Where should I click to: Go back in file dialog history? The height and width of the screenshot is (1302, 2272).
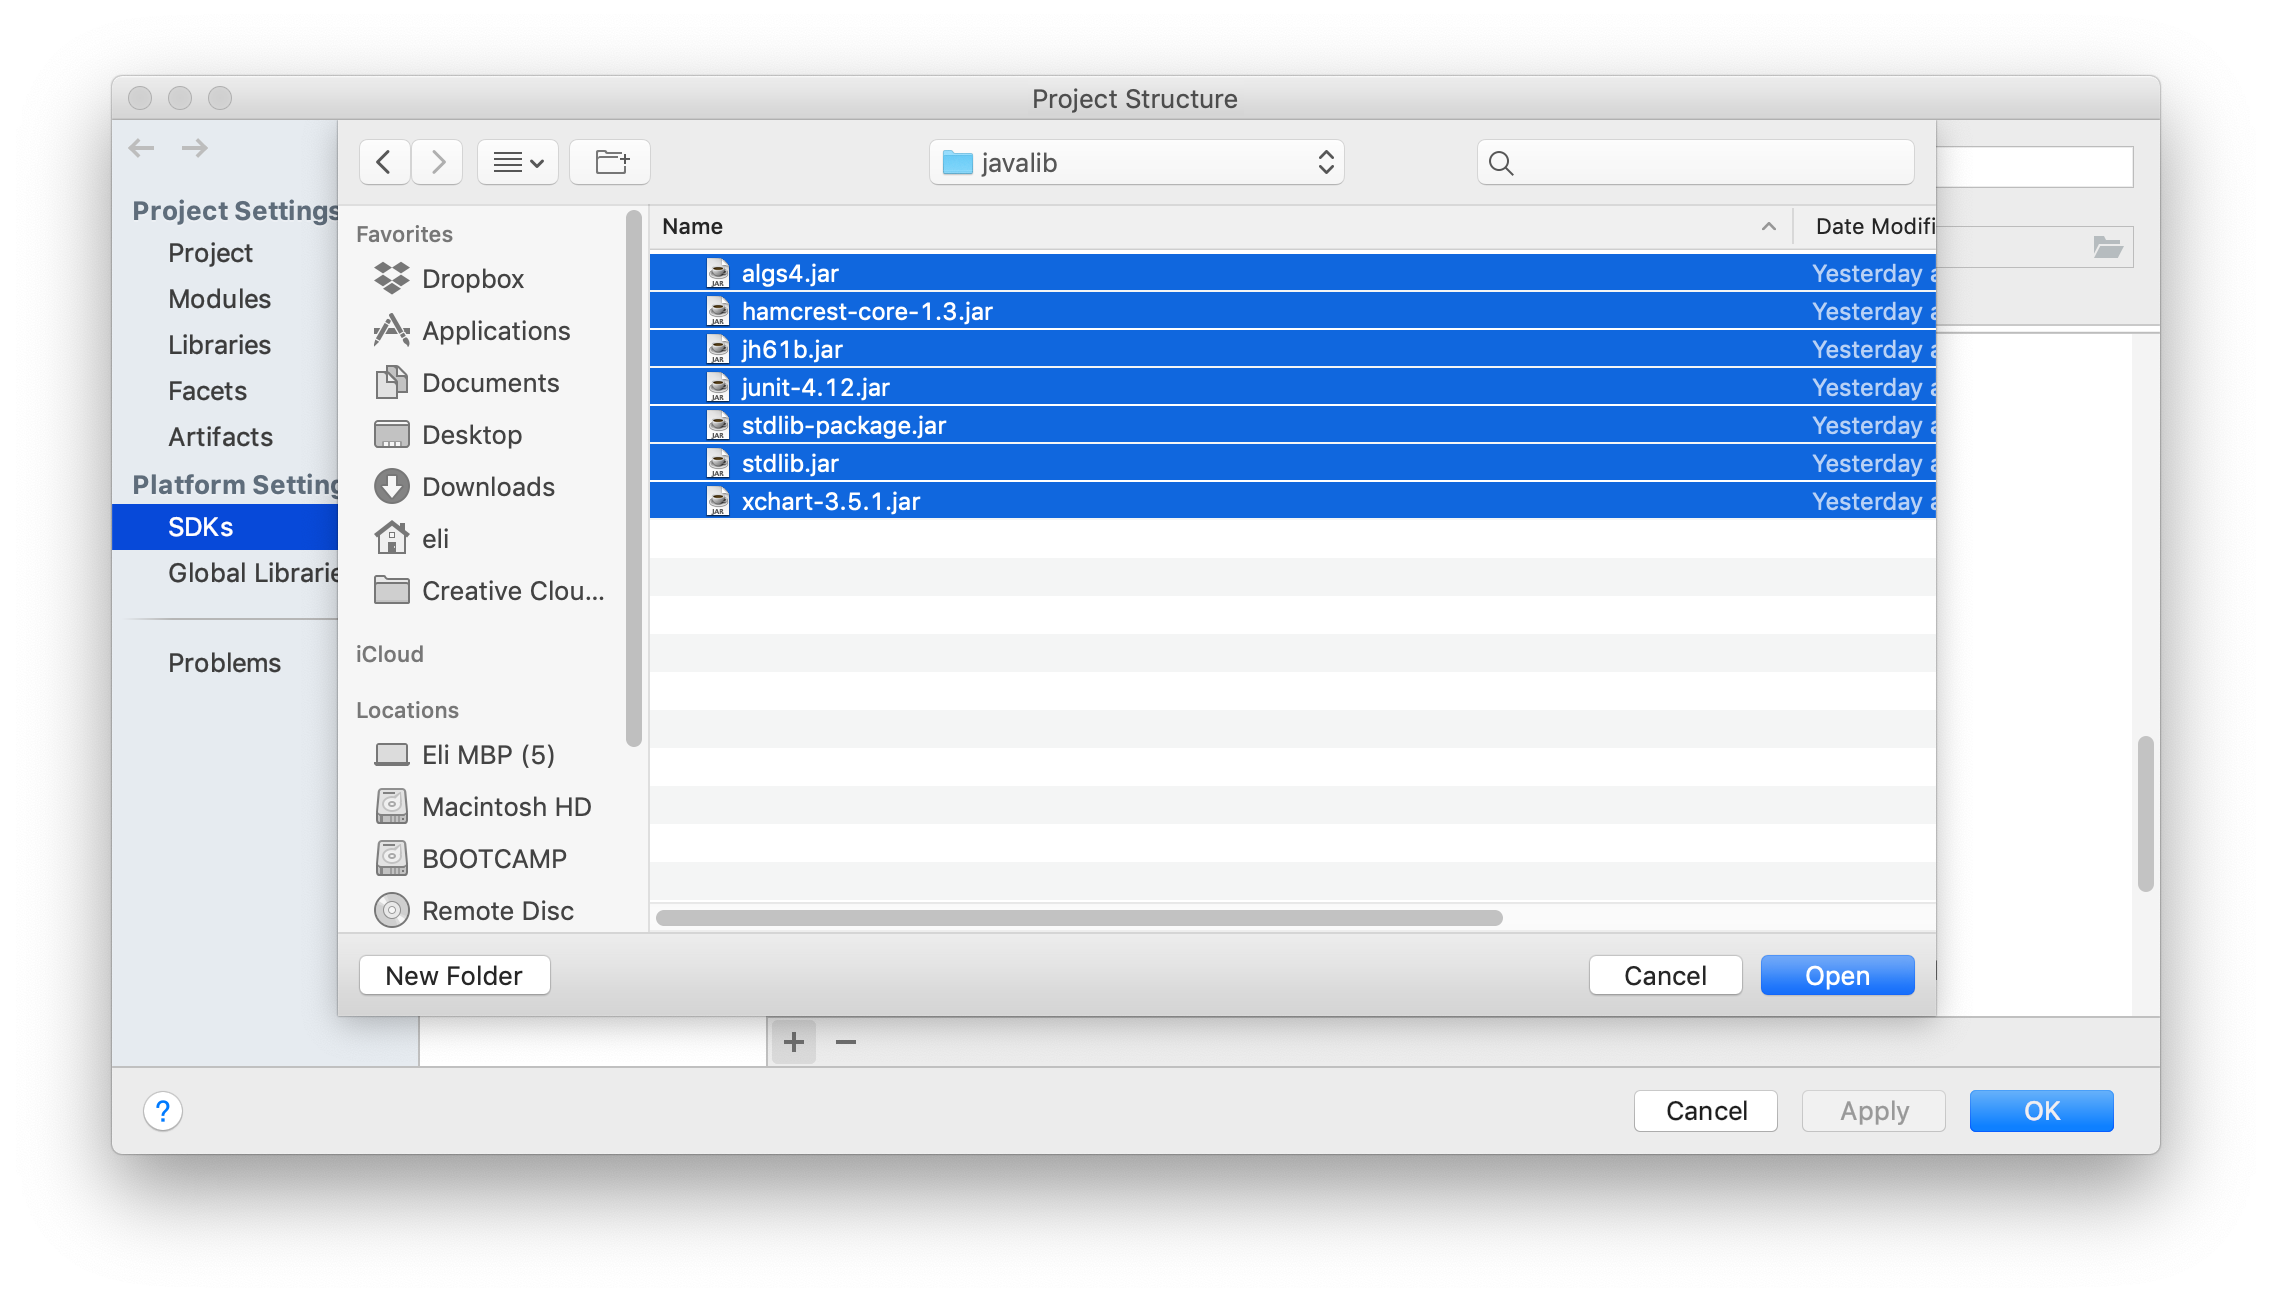384,162
